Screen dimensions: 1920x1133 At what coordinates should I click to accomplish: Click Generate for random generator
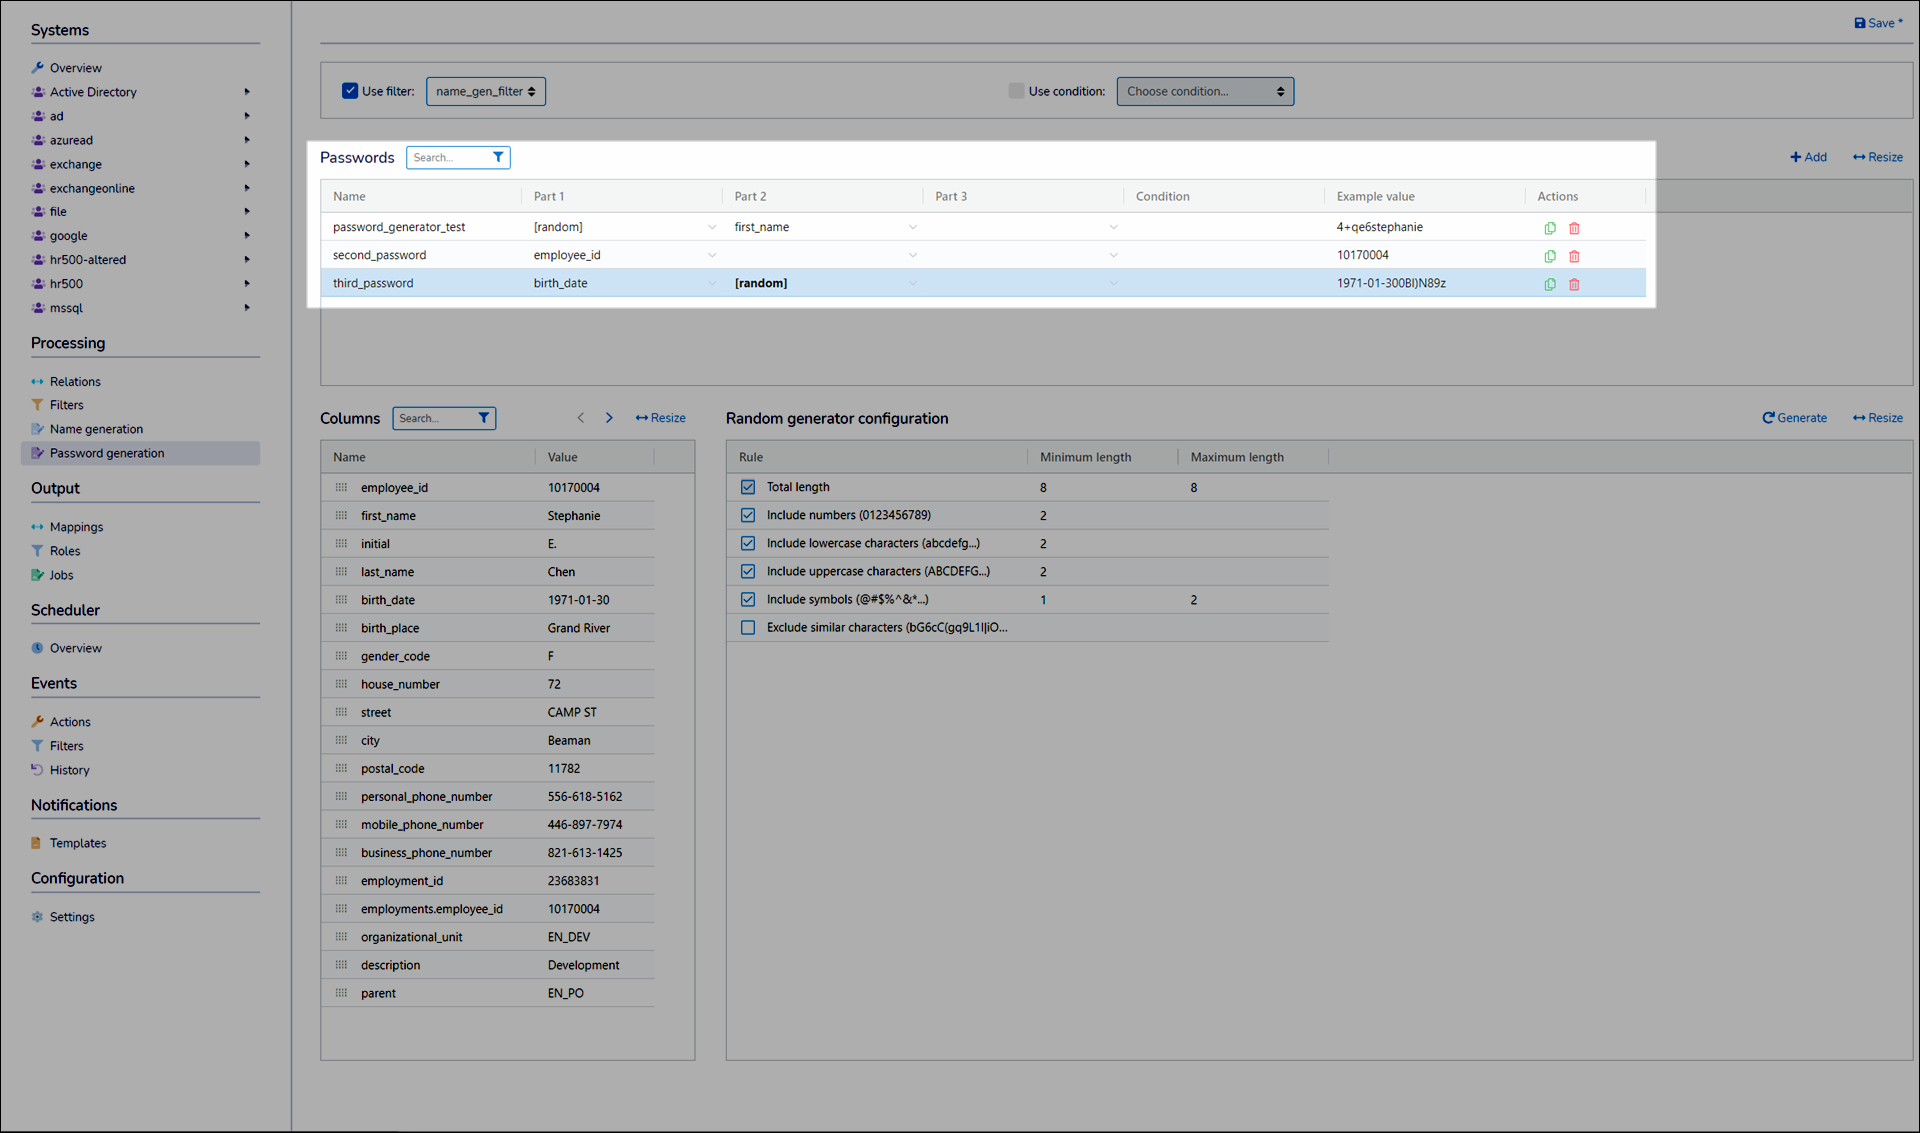pos(1794,418)
